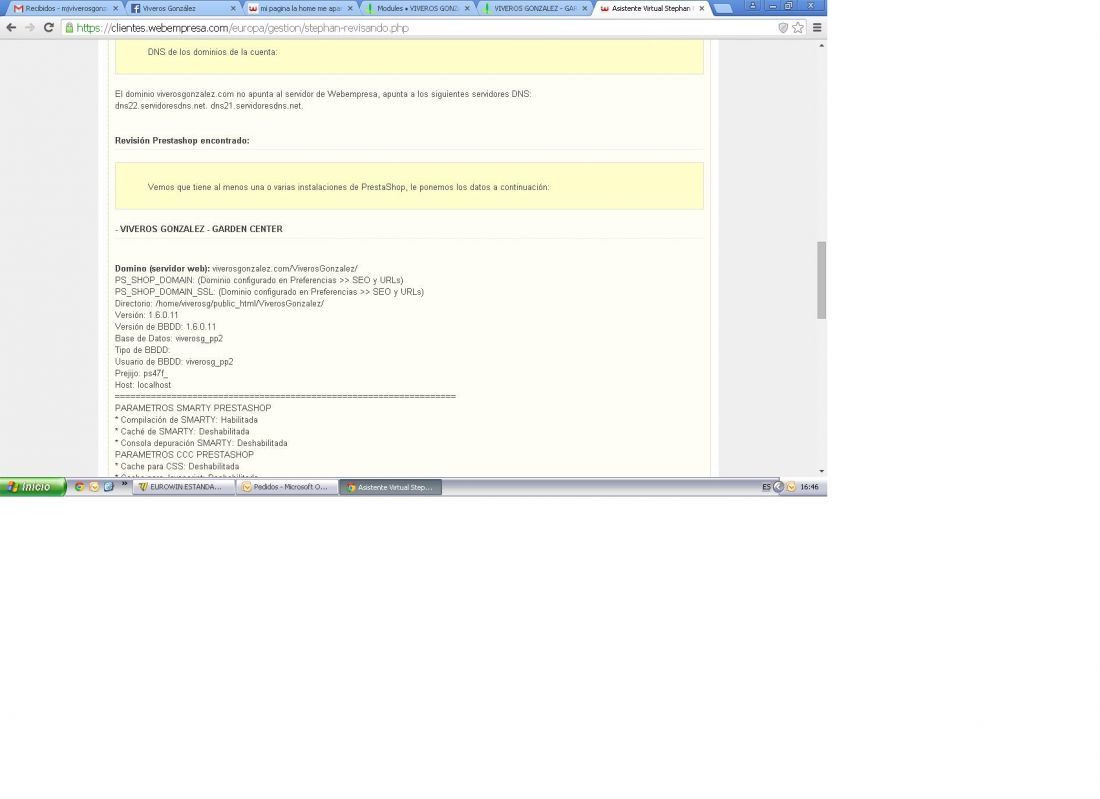Reload the current page

[x=48, y=27]
